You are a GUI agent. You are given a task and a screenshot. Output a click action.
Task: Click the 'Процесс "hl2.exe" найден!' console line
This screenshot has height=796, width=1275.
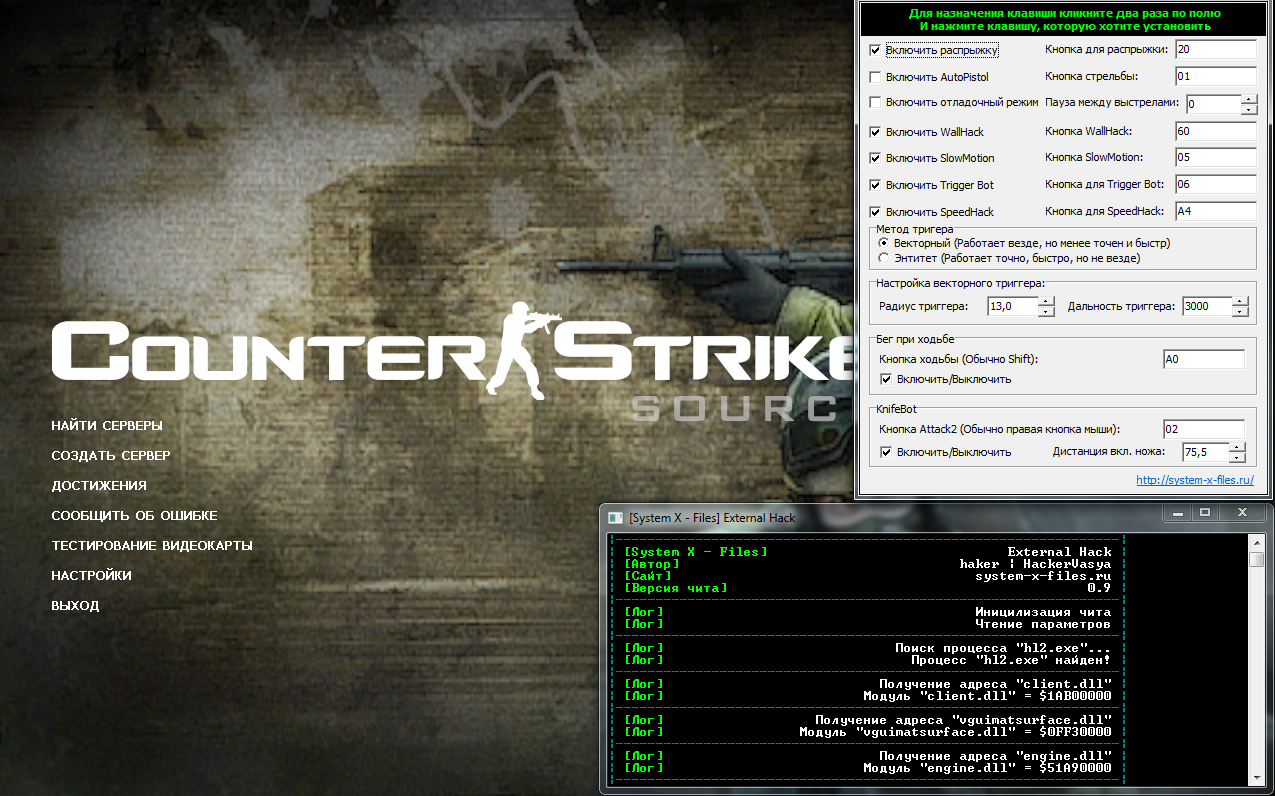click(x=1010, y=660)
